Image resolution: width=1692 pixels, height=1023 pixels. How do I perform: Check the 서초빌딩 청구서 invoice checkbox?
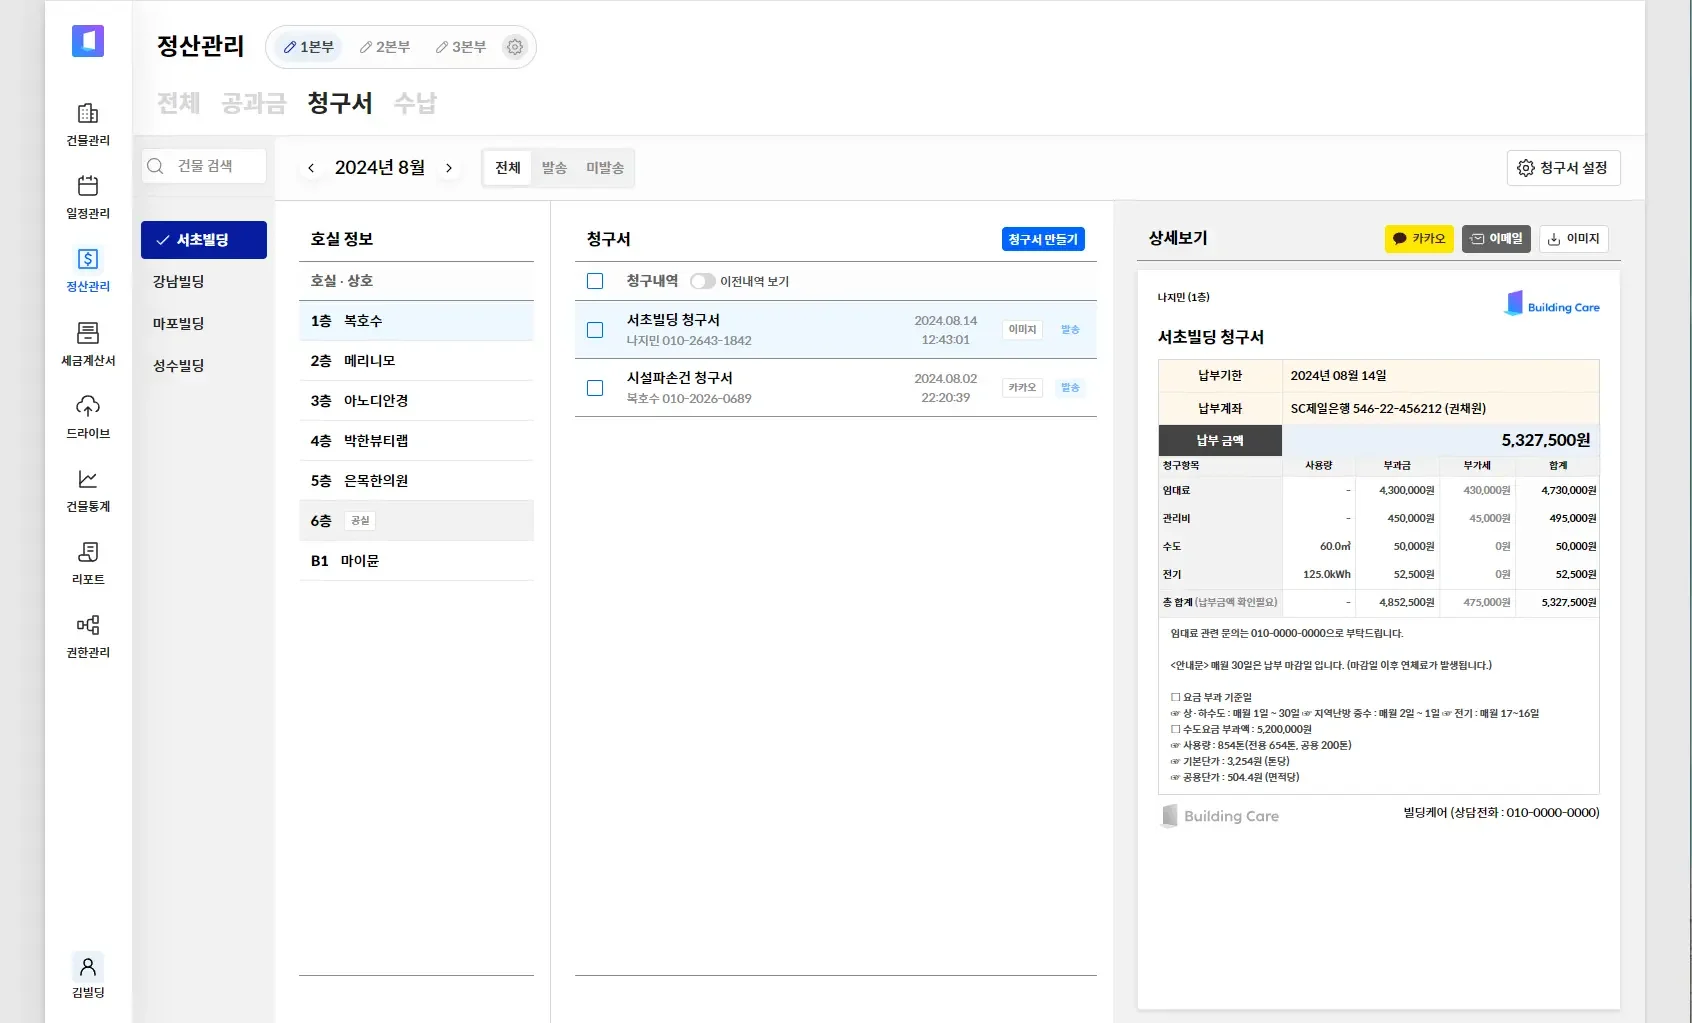(594, 329)
